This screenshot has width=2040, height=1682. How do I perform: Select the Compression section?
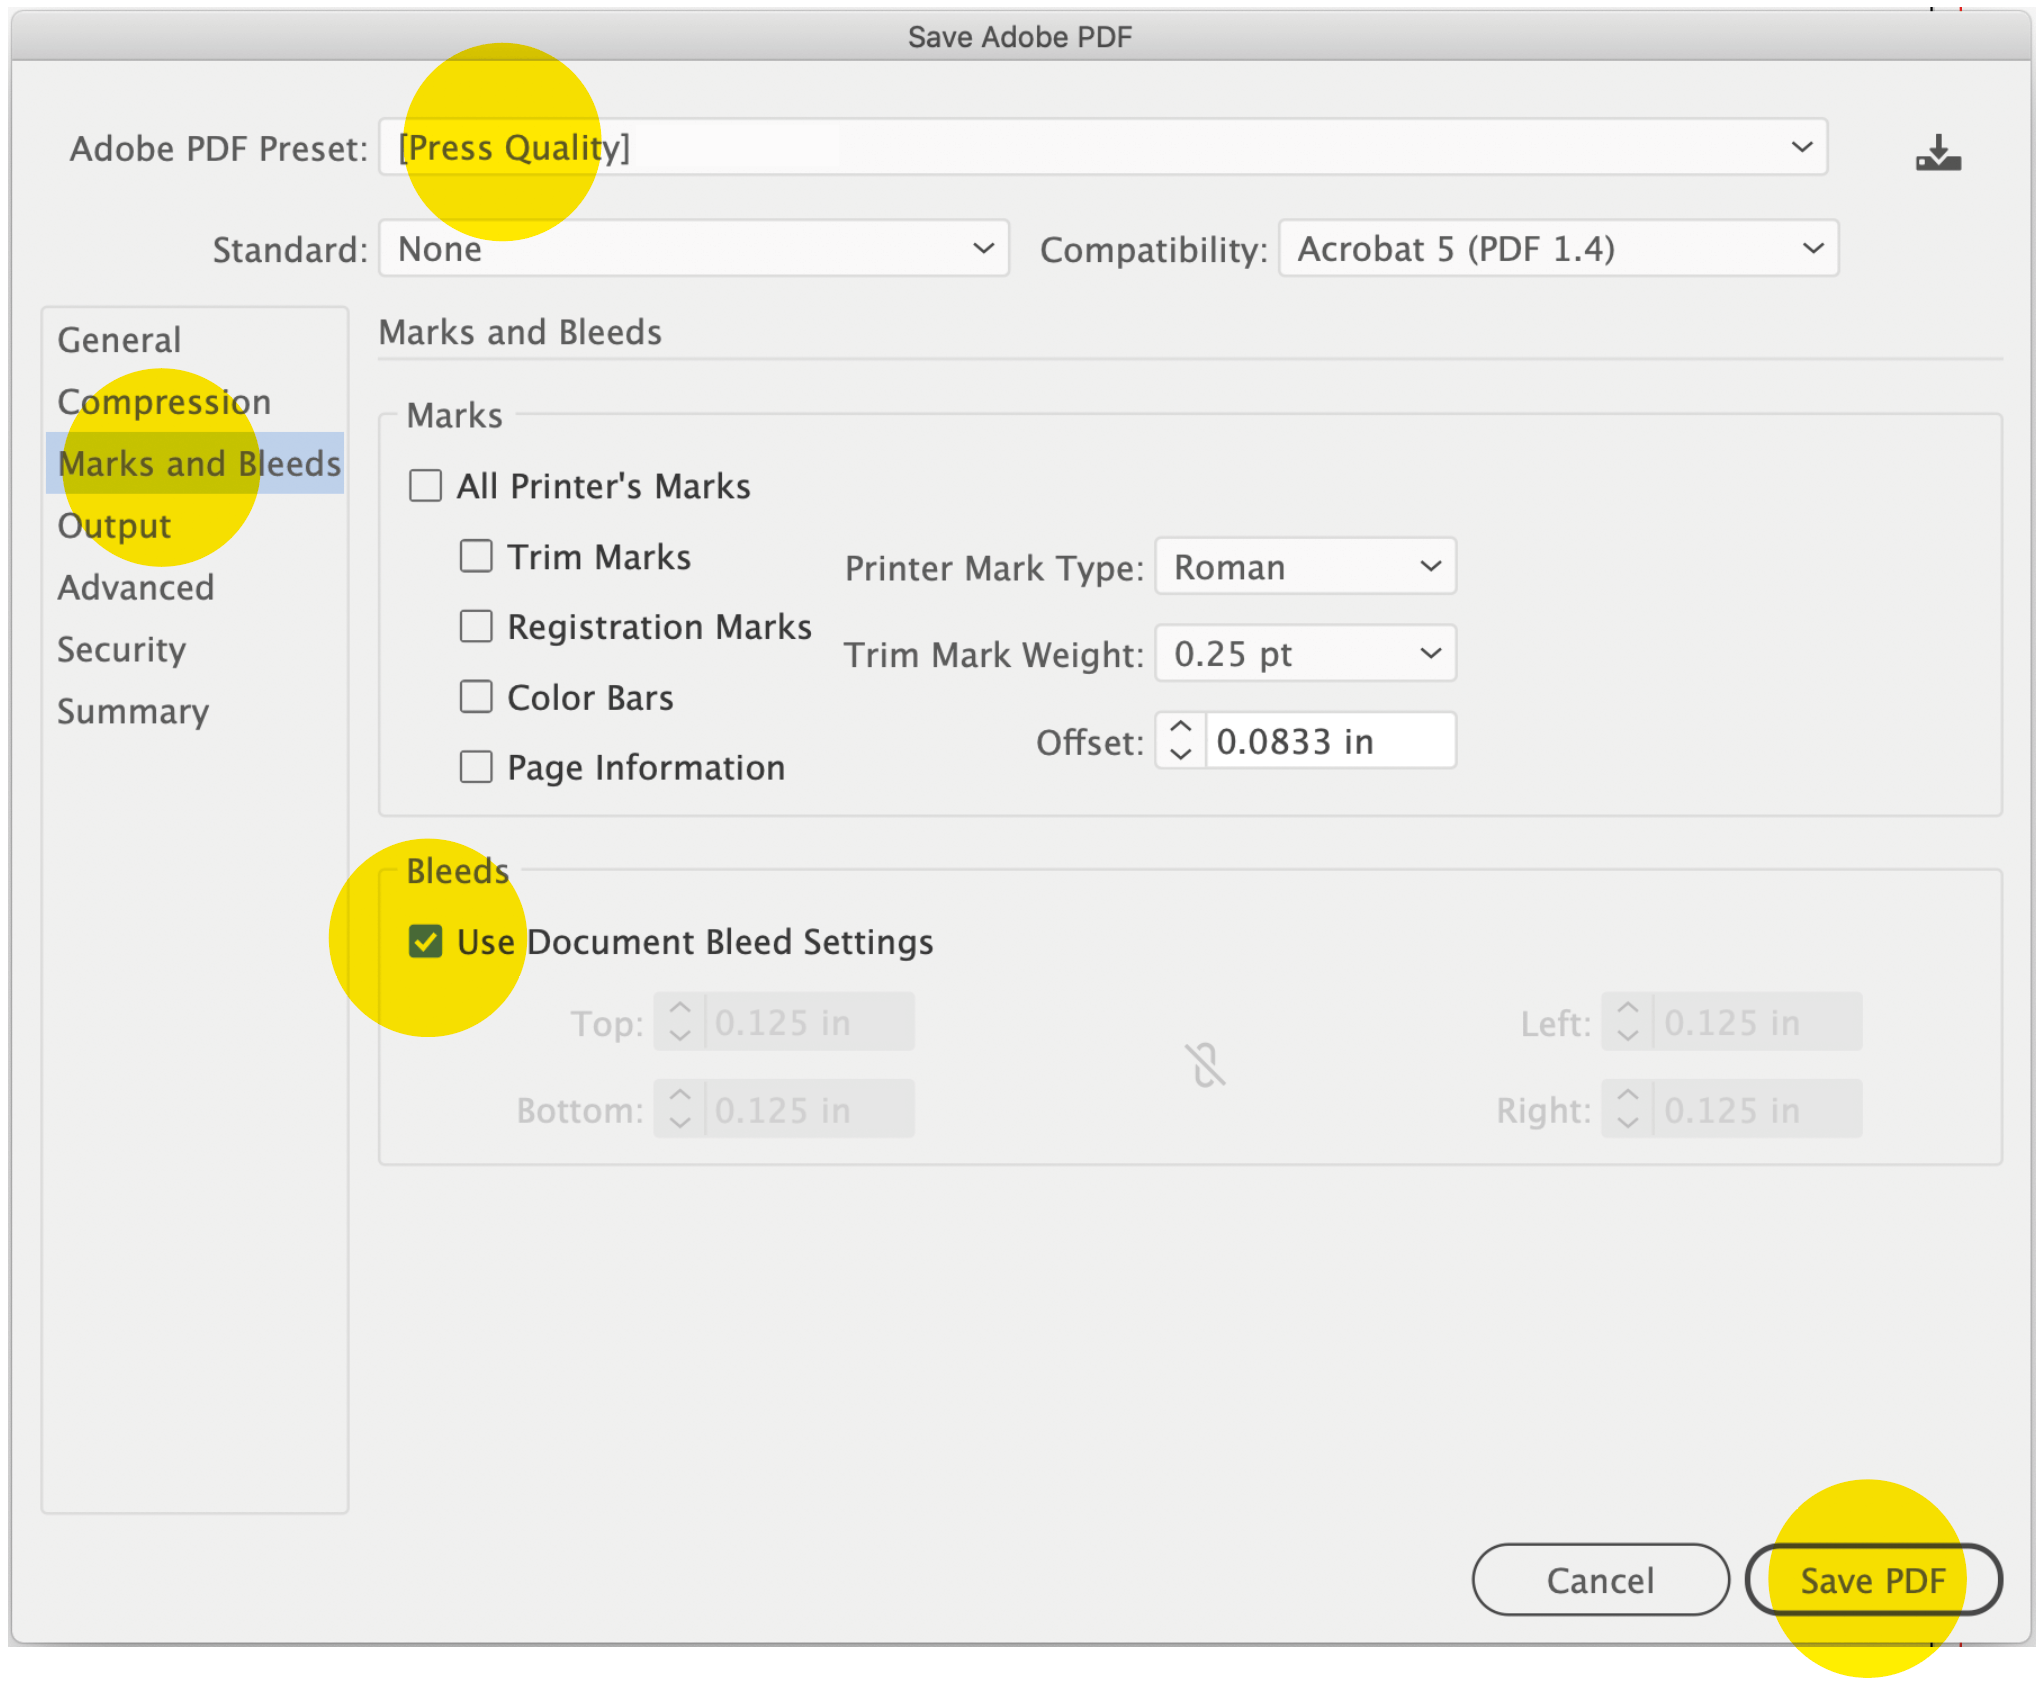[x=164, y=402]
